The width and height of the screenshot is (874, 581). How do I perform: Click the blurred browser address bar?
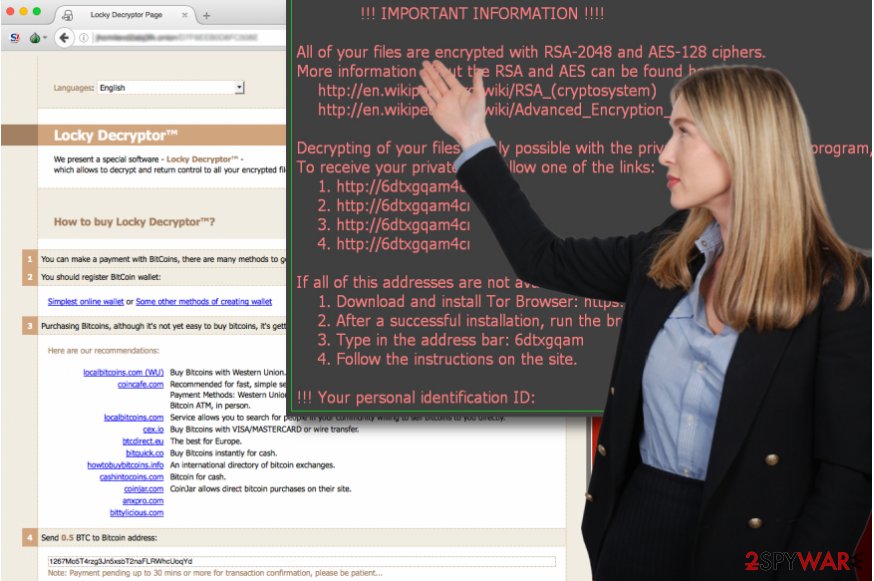(189, 38)
